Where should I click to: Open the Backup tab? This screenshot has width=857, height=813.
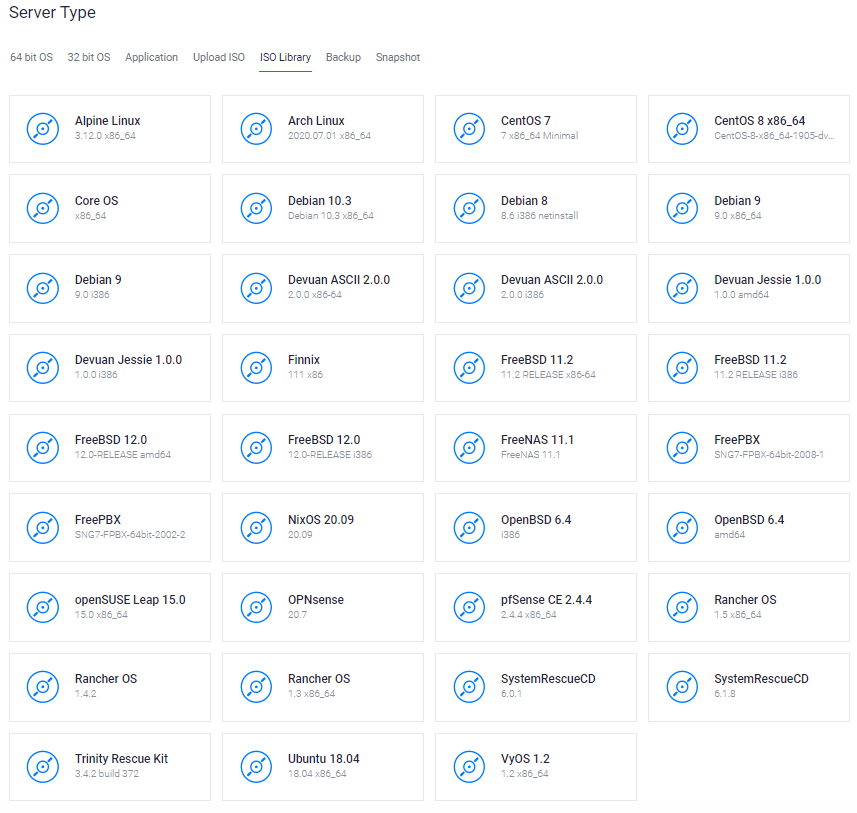pyautogui.click(x=343, y=58)
